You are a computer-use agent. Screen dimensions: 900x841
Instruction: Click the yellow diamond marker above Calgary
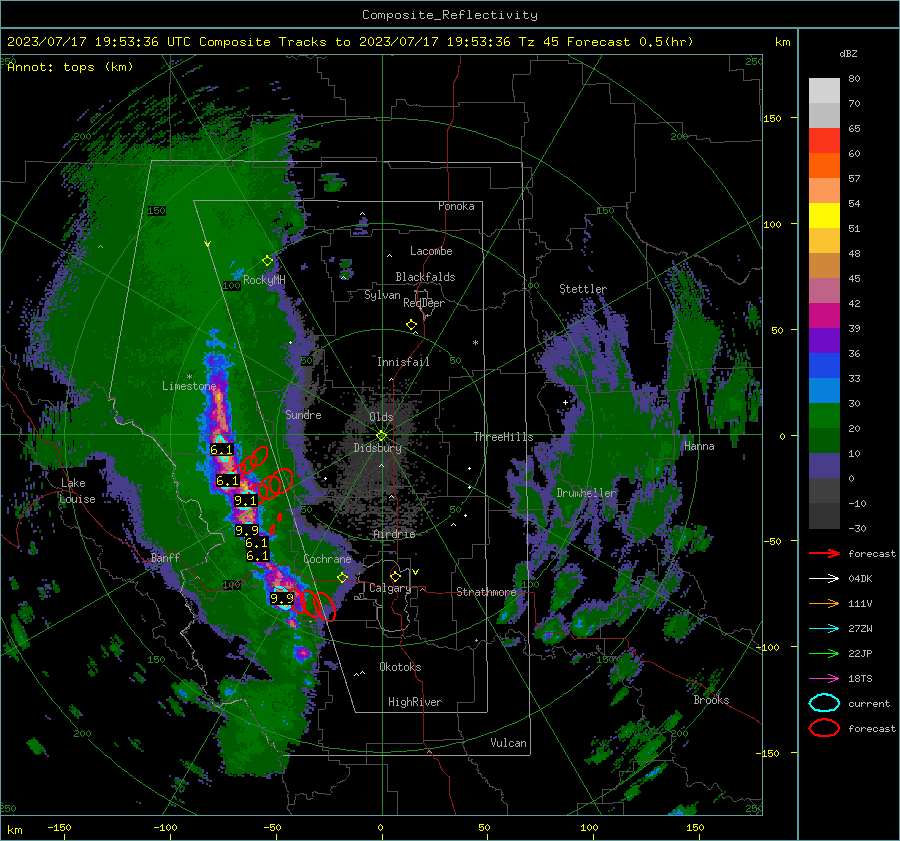pos(395,576)
